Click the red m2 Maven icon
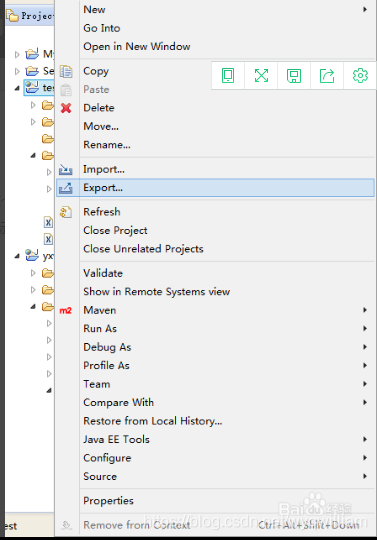This screenshot has height=540, width=377. click(66, 311)
